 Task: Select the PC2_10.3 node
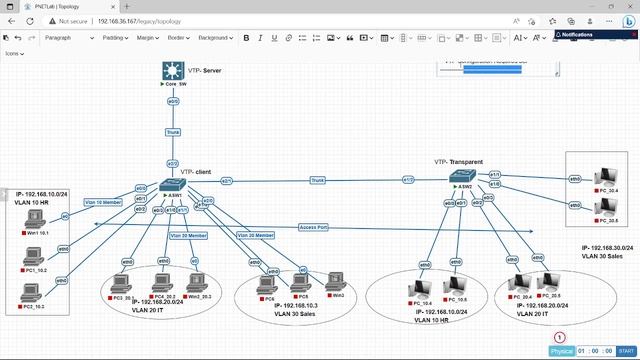click(31, 293)
